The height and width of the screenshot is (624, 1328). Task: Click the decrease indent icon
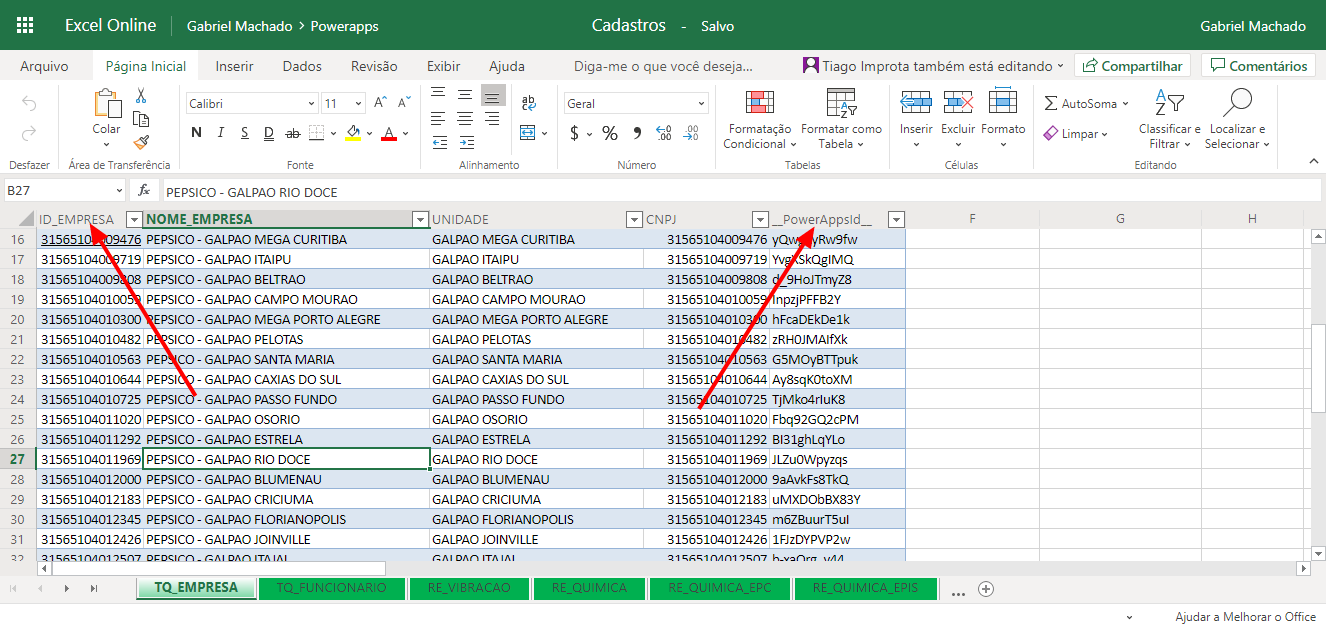(x=439, y=141)
